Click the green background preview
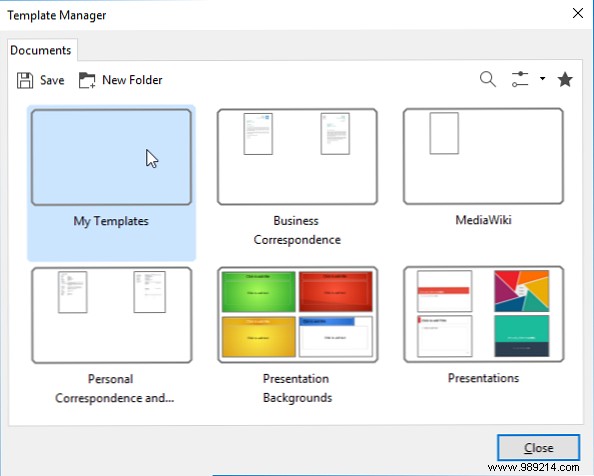 coord(259,292)
